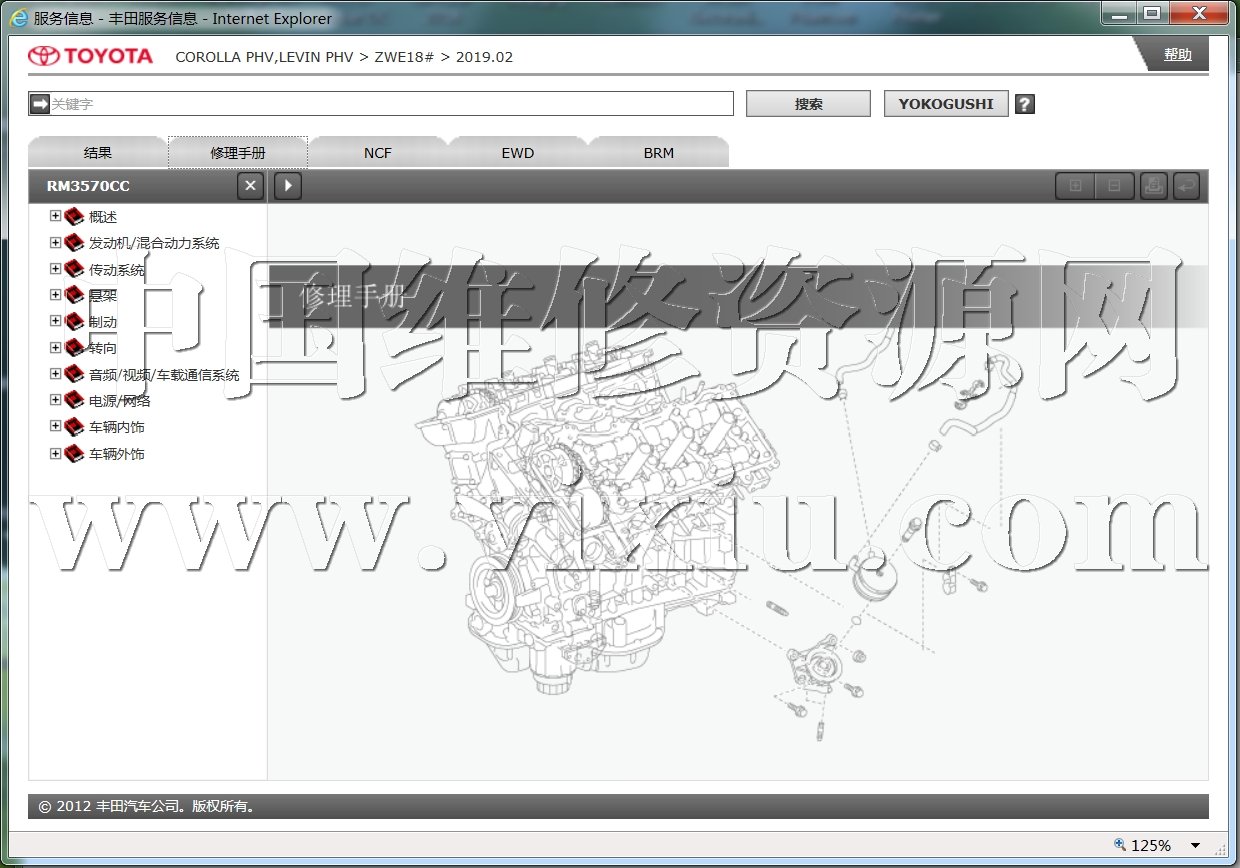The image size is (1240, 868).
Task: Expand the 车辆外饰 tree node
Action: click(x=56, y=453)
